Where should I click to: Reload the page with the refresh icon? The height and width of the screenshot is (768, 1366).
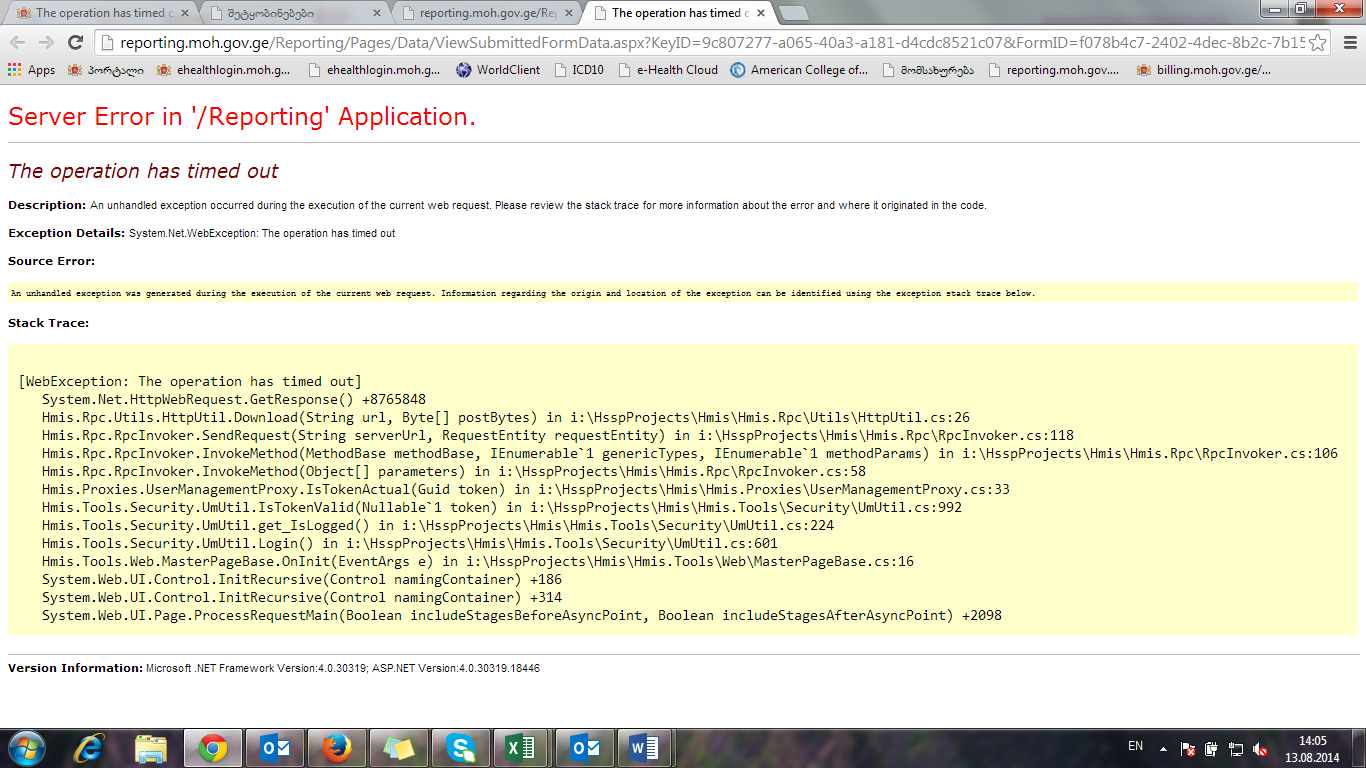click(x=75, y=42)
